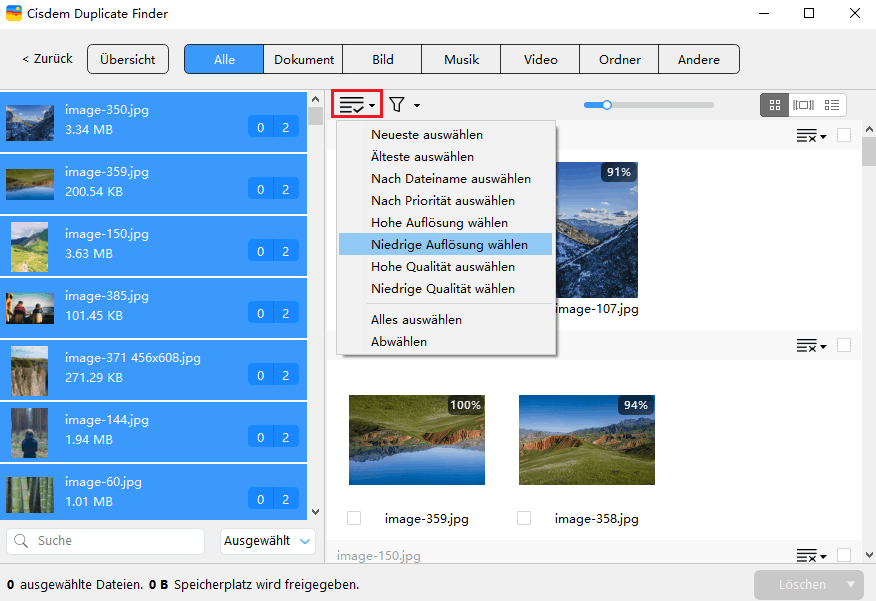Switch to side-by-side compare view
Image resolution: width=876 pixels, height=601 pixels.
coord(803,105)
